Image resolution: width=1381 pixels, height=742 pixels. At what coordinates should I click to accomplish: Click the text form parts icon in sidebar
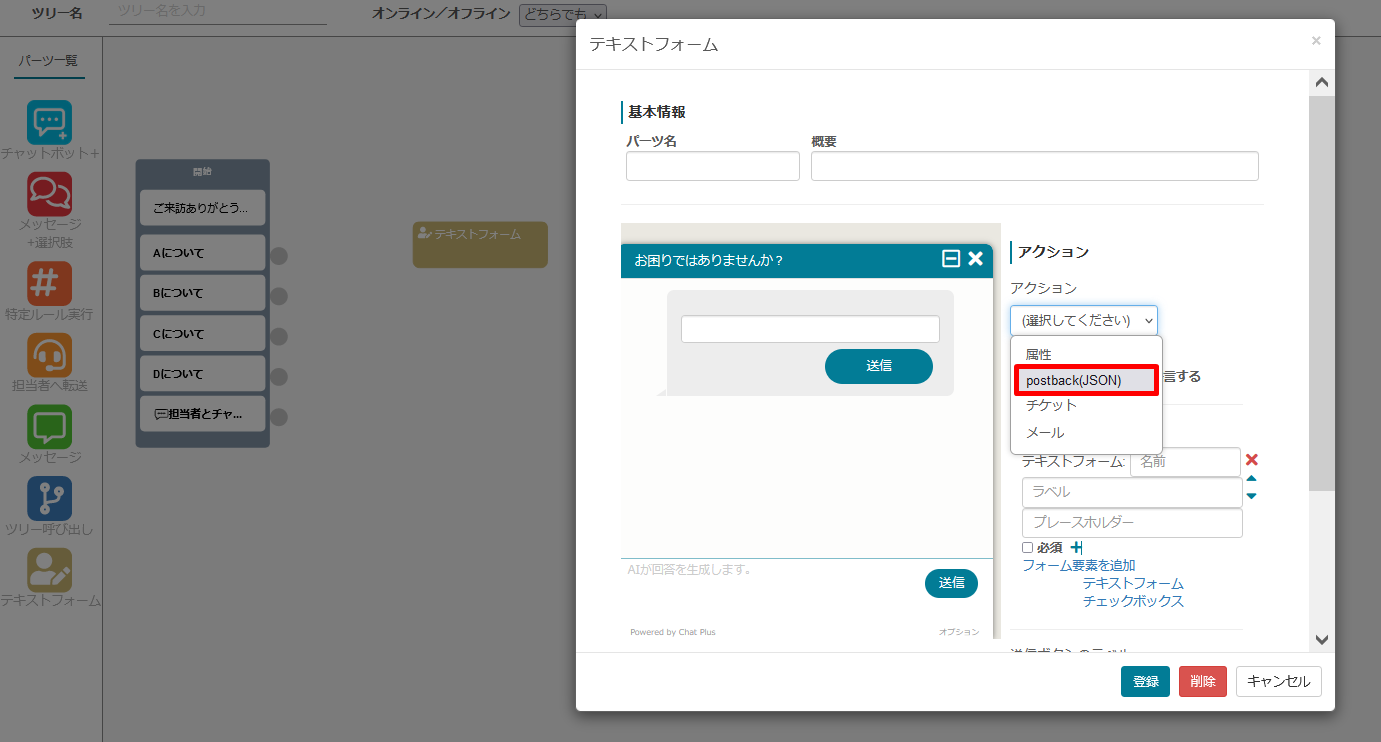pos(50,569)
